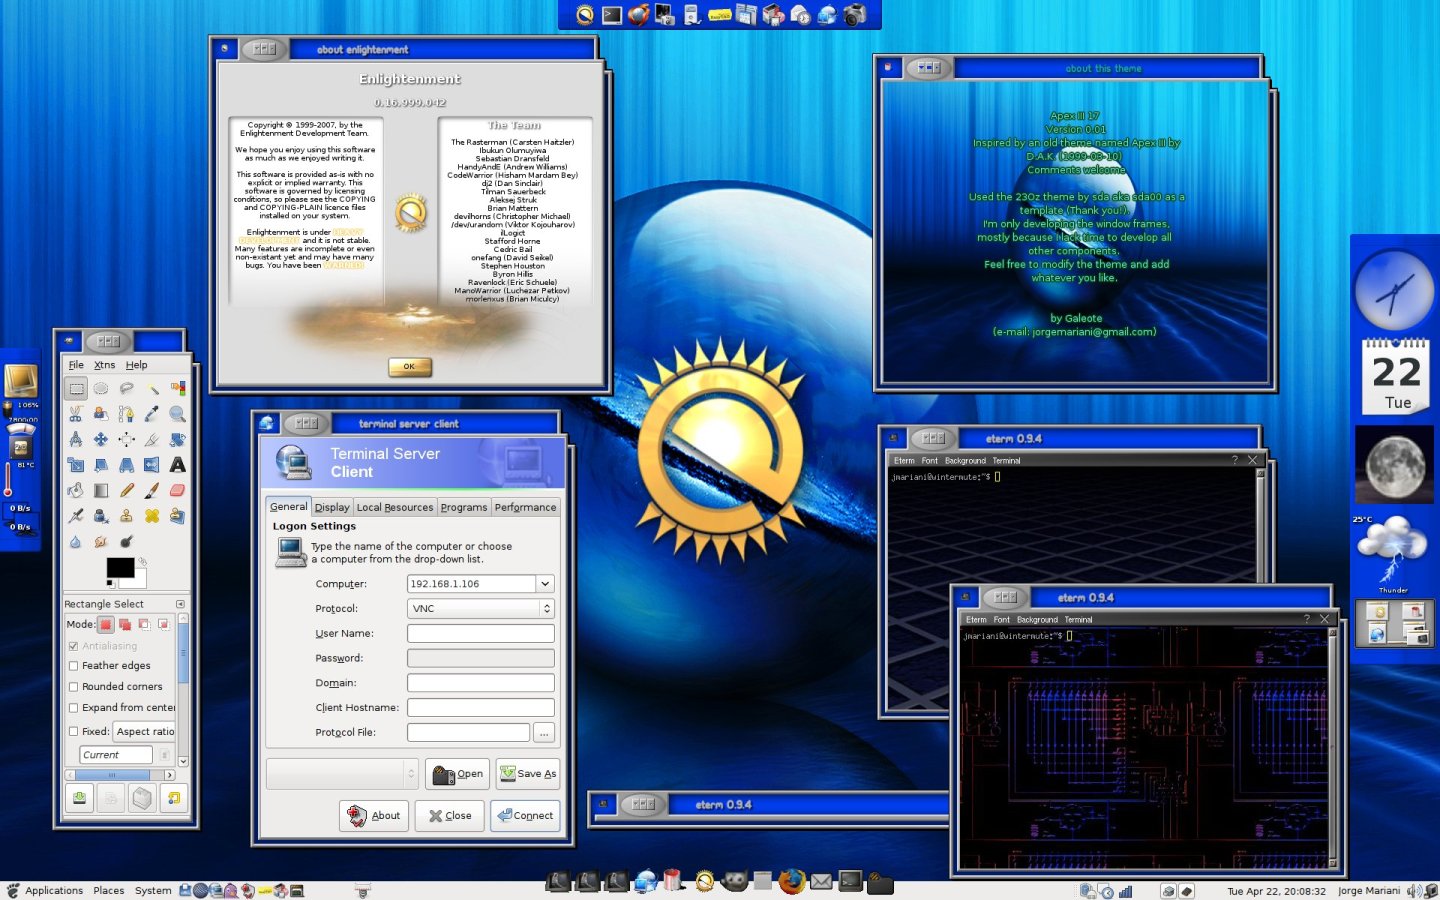1440x900 pixels.
Task: Pick the Bucket Fill tool
Action: coord(76,491)
